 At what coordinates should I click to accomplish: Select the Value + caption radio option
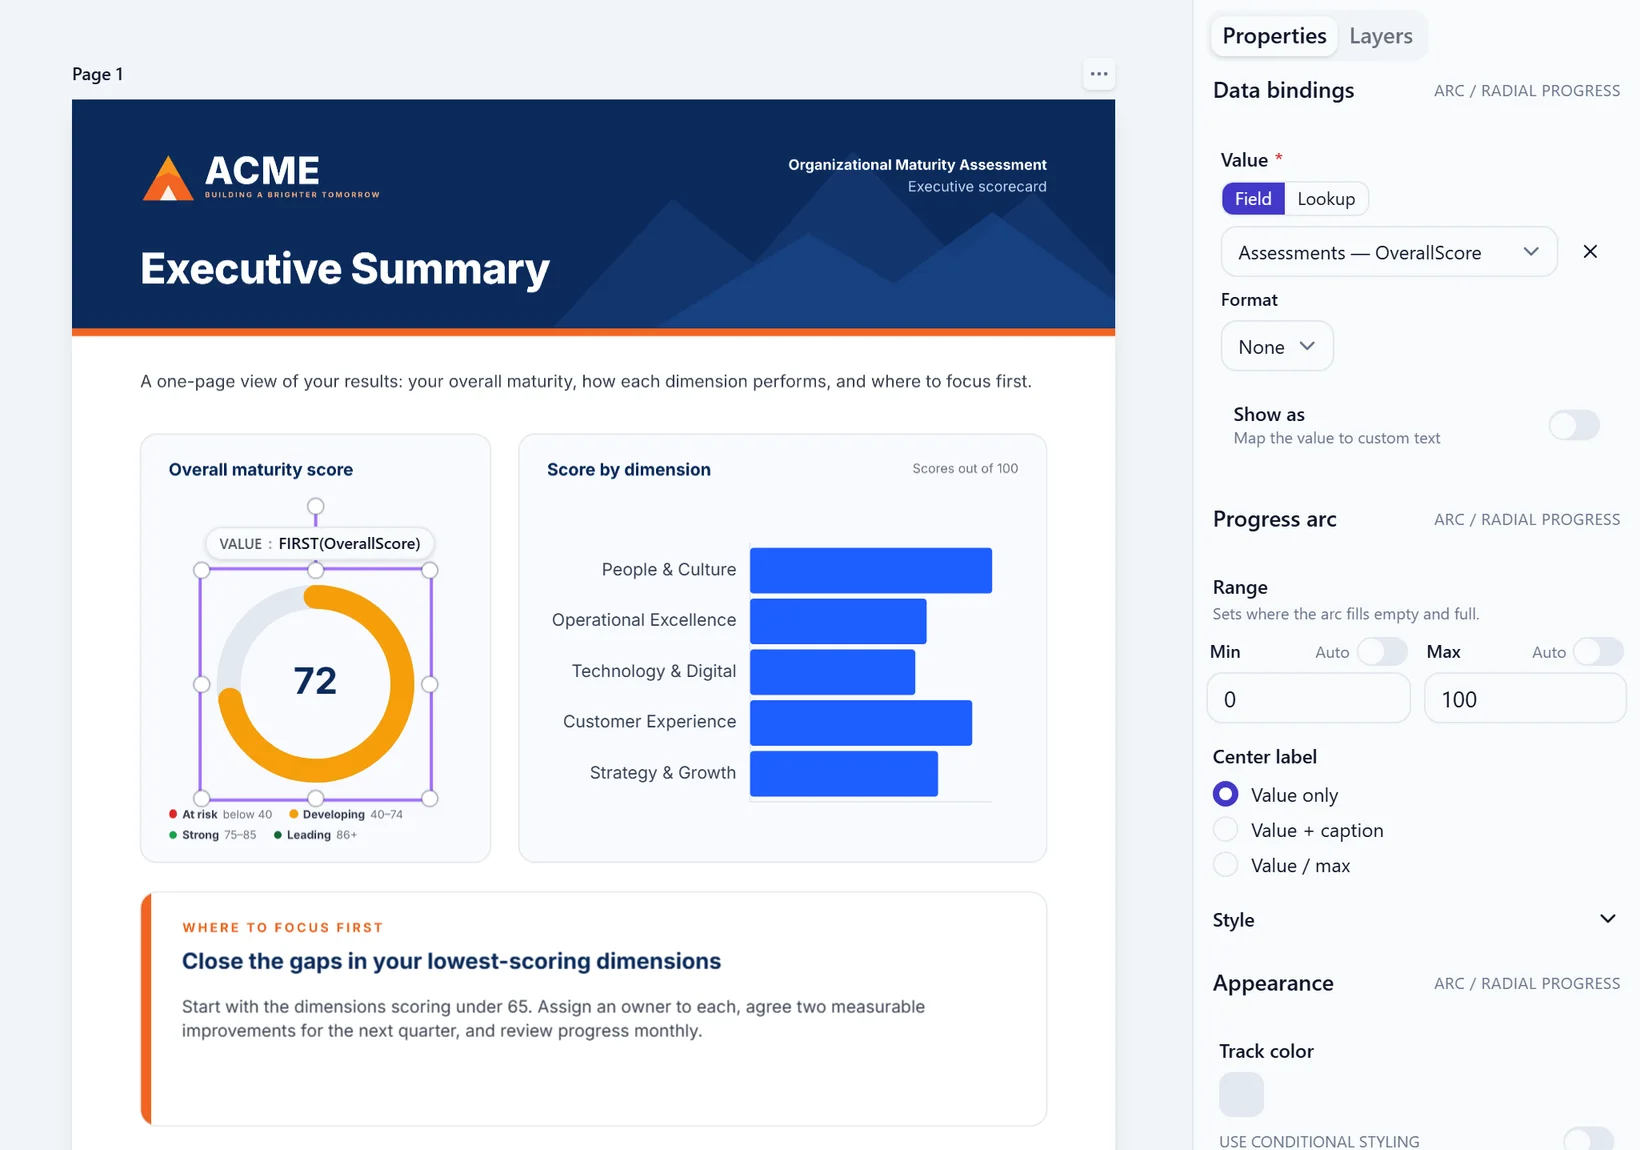(x=1225, y=830)
